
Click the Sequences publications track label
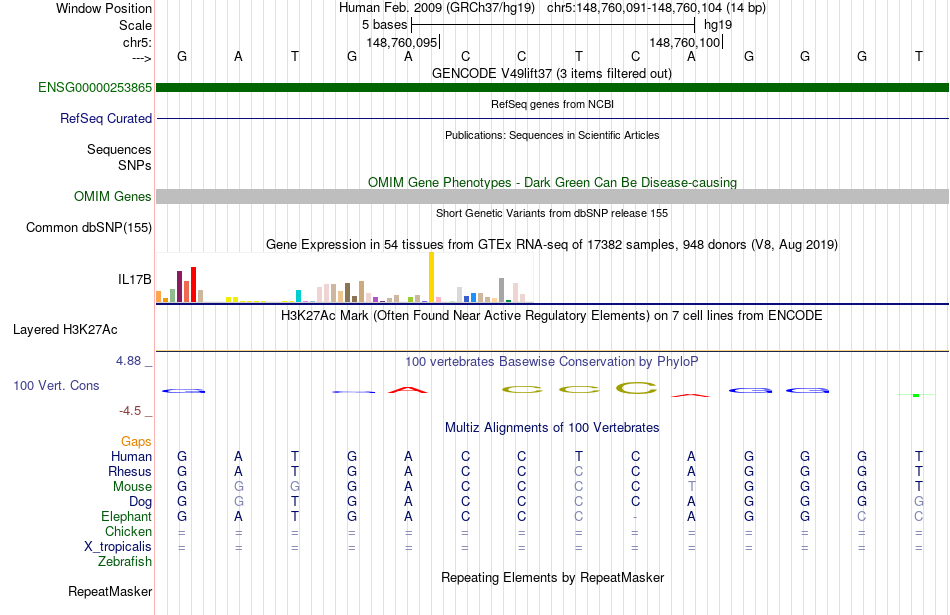tap(119, 149)
